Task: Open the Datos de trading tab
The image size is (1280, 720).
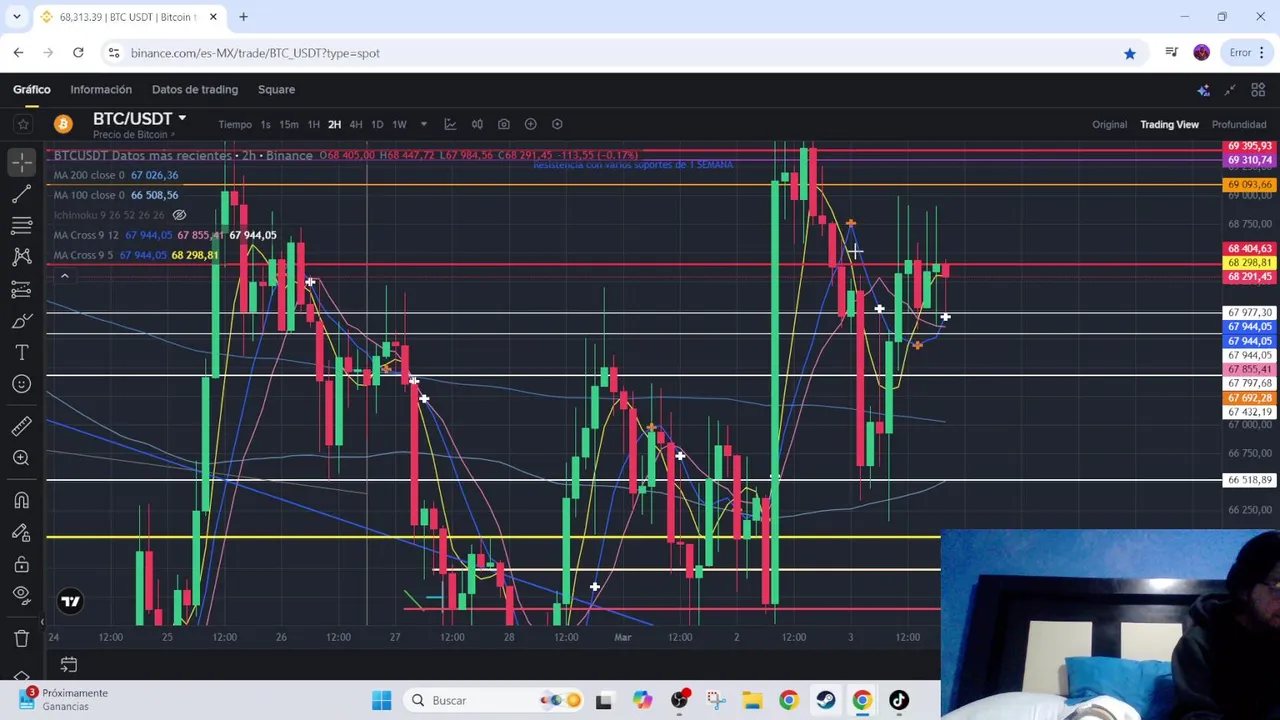Action: coord(195,89)
